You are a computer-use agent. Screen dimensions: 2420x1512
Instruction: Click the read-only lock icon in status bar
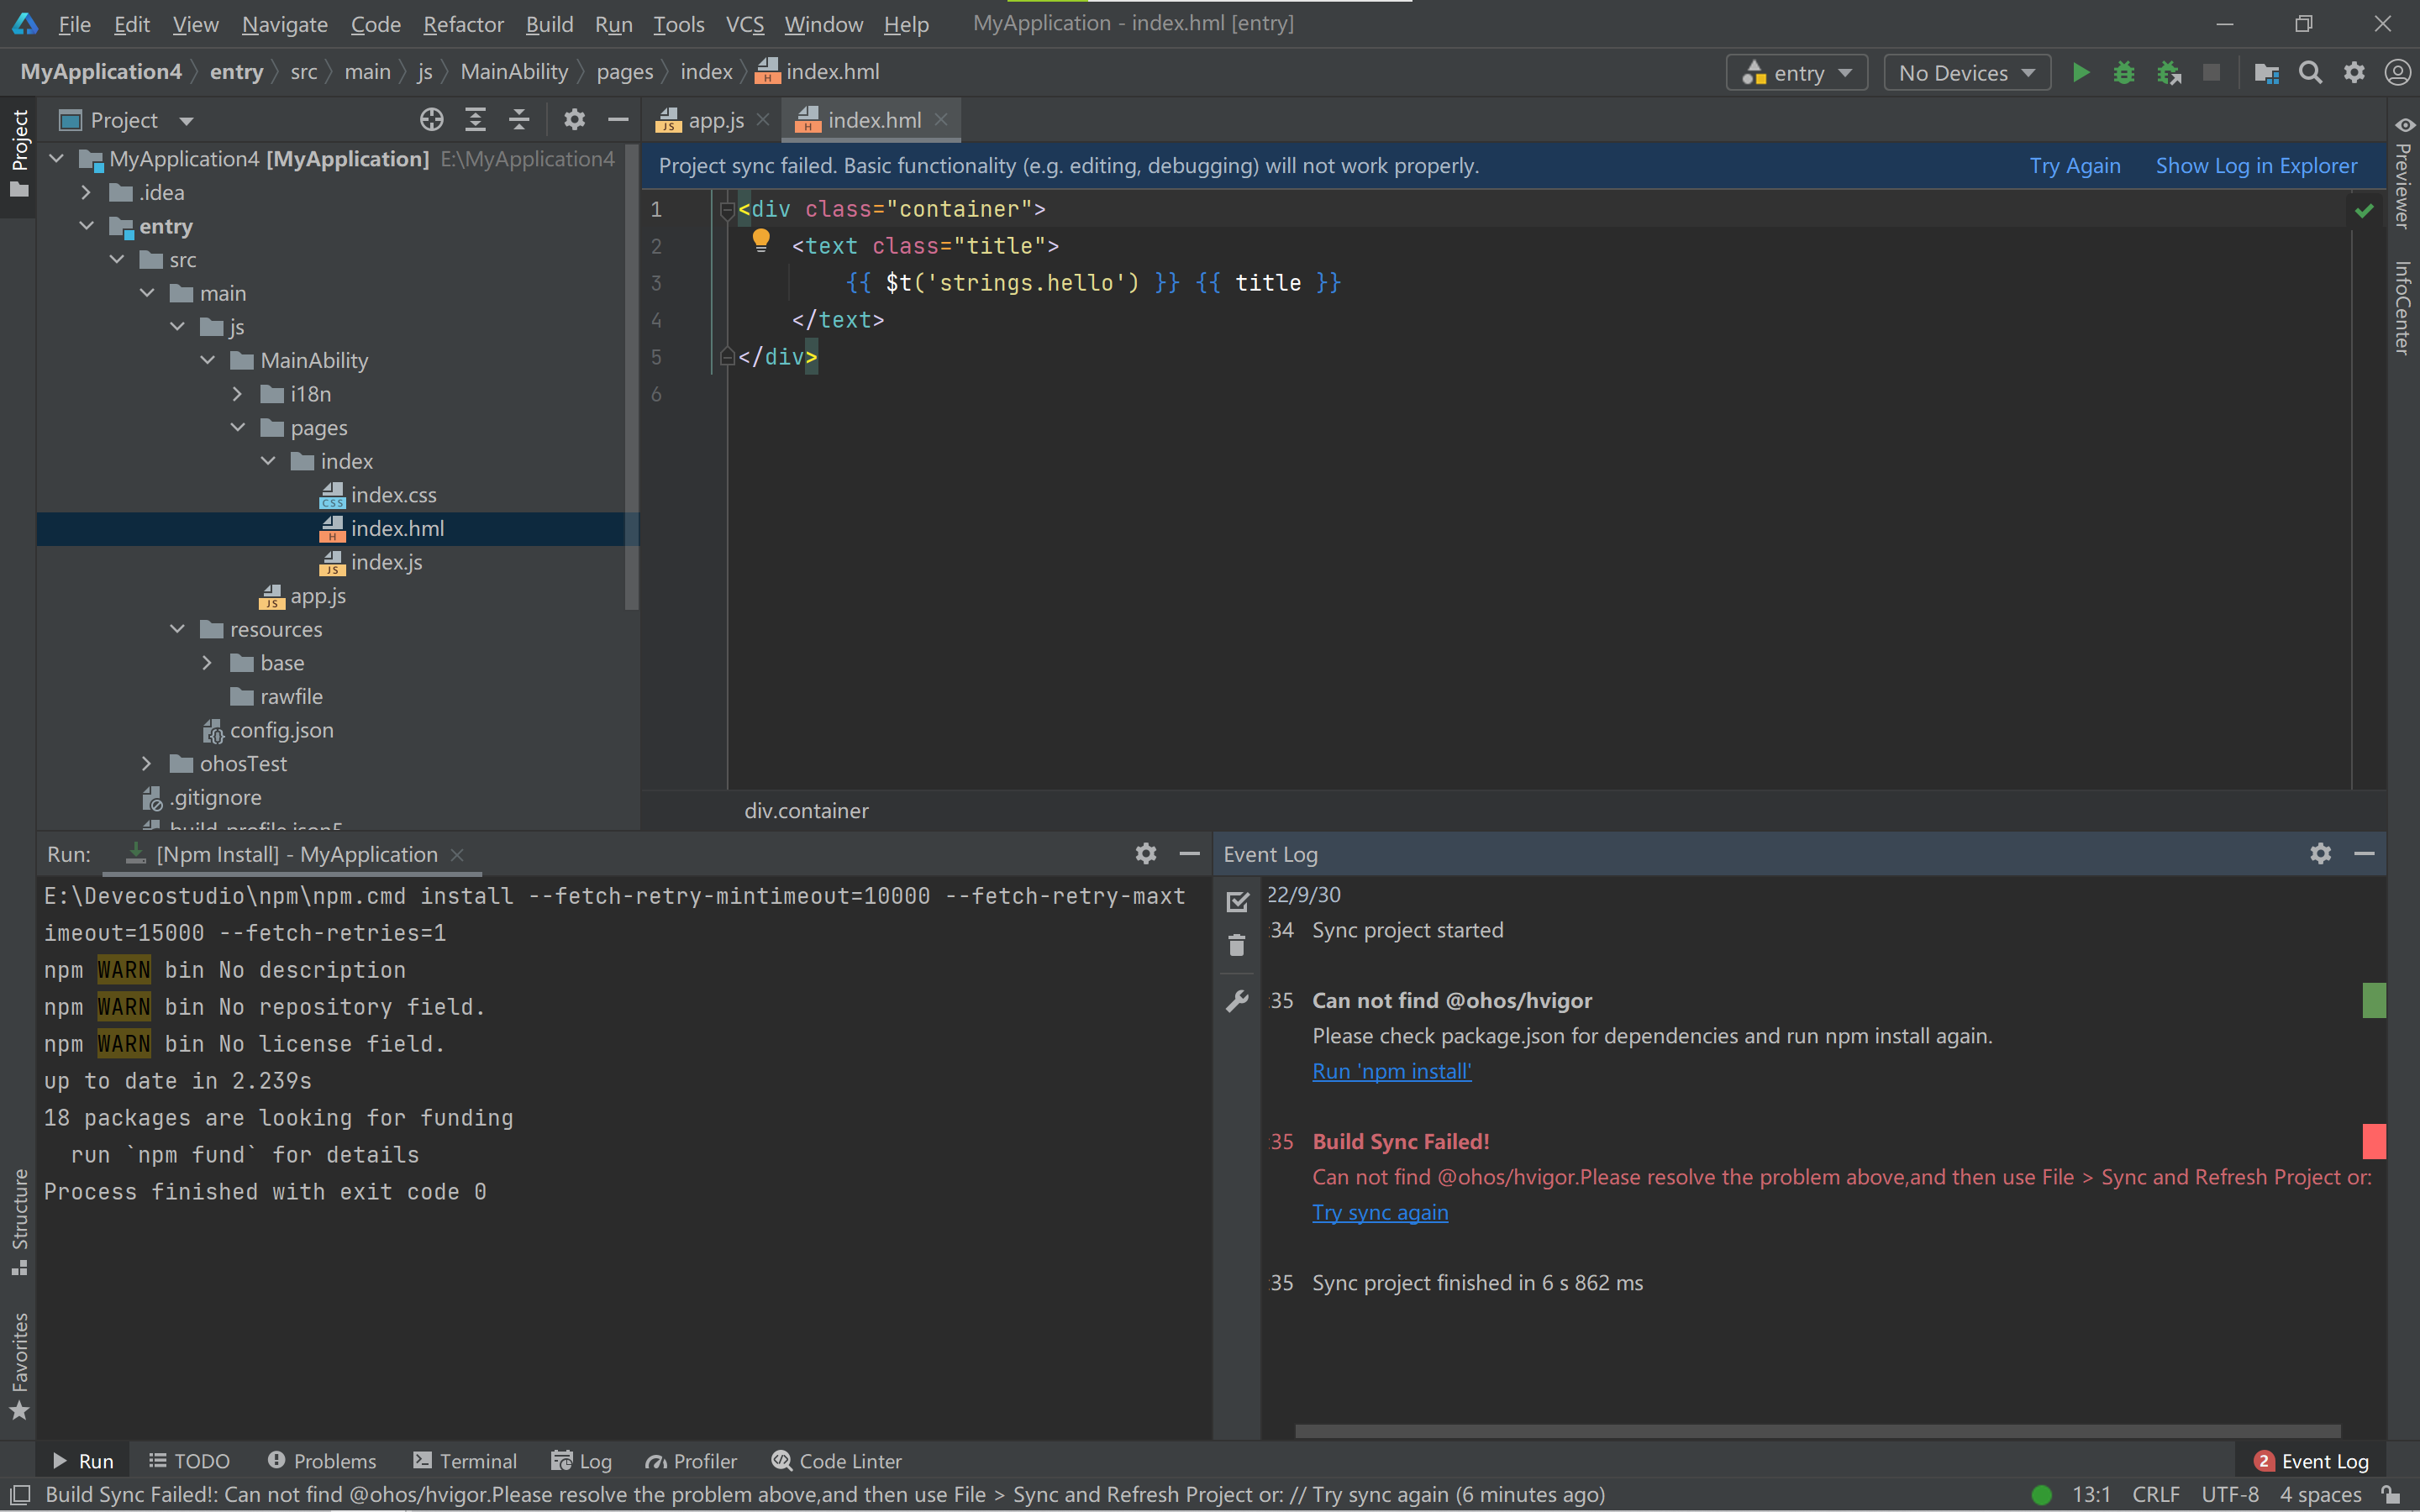click(2391, 1494)
